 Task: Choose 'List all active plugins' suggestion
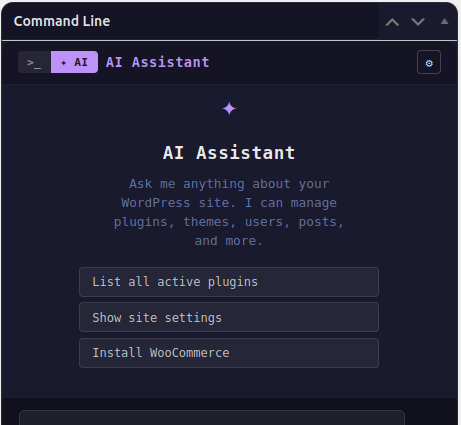coord(229,282)
